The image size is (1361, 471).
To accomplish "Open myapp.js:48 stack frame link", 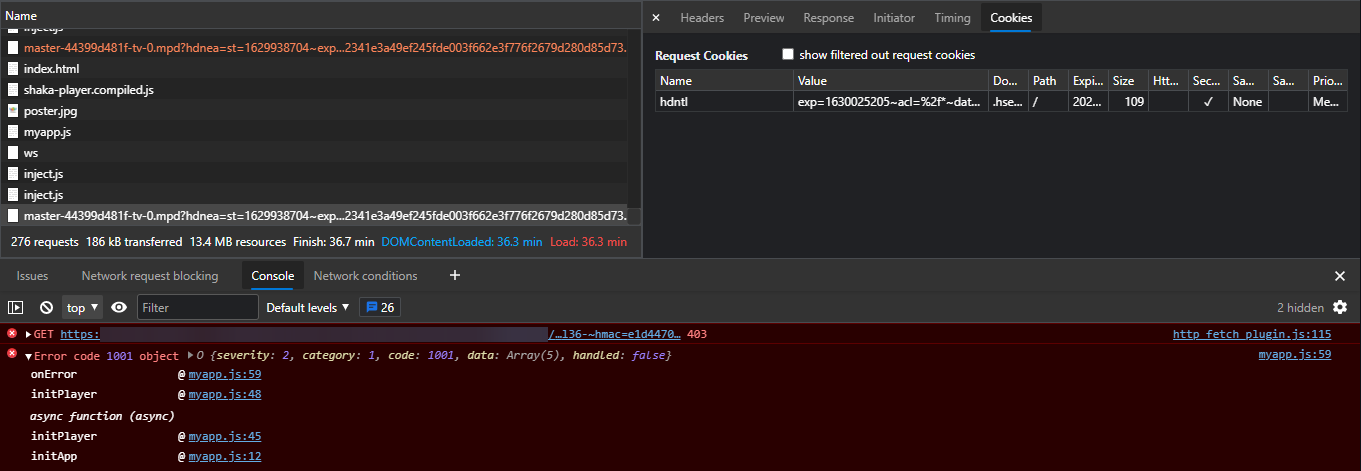I will (225, 395).
